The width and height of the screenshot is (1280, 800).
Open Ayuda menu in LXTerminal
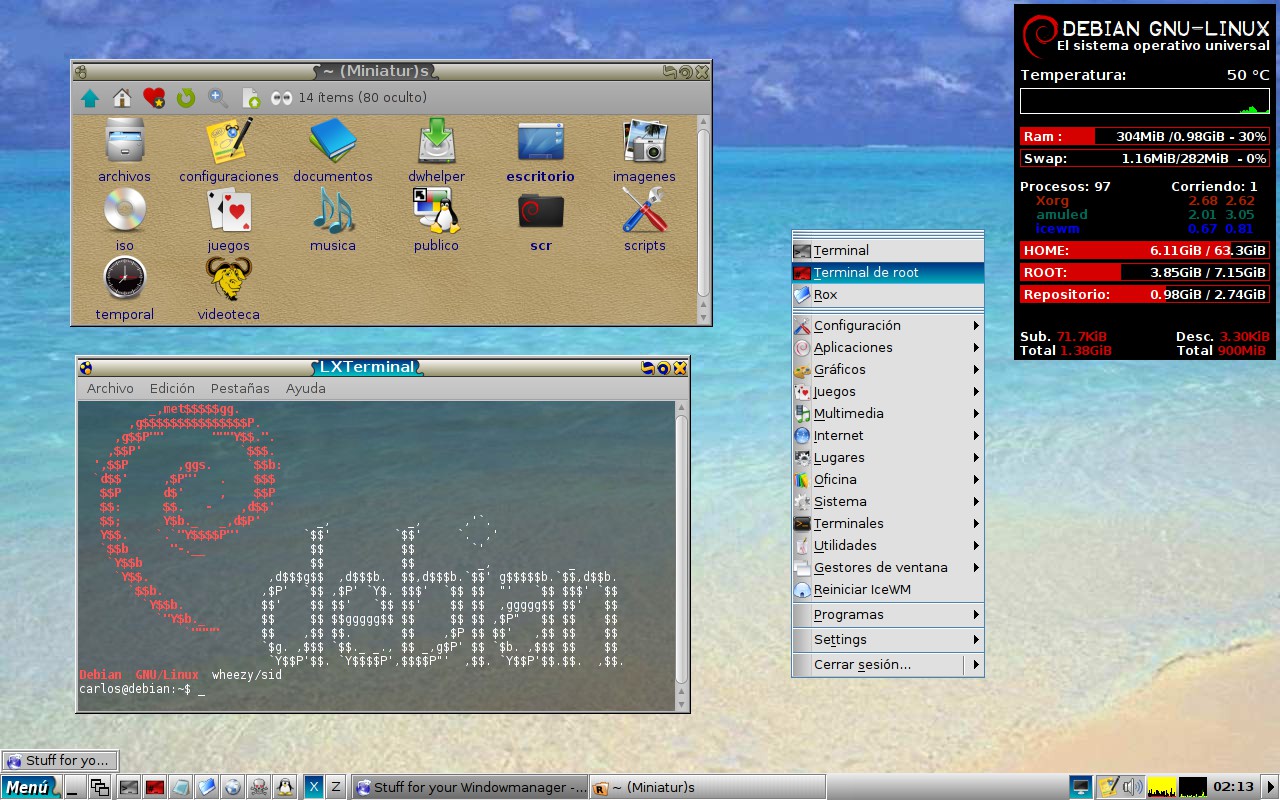[x=305, y=388]
